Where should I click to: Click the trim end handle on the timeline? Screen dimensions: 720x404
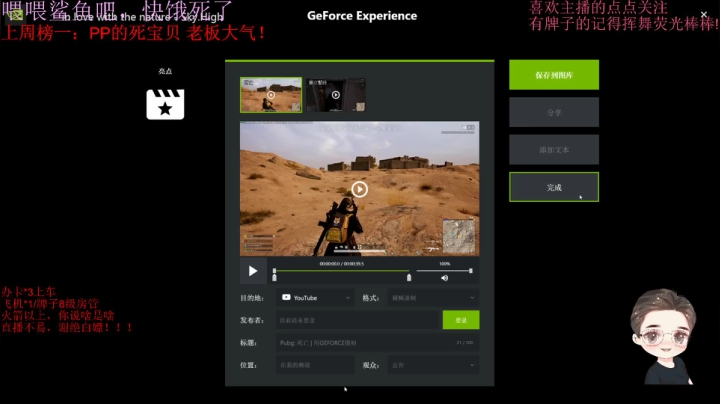[409, 278]
